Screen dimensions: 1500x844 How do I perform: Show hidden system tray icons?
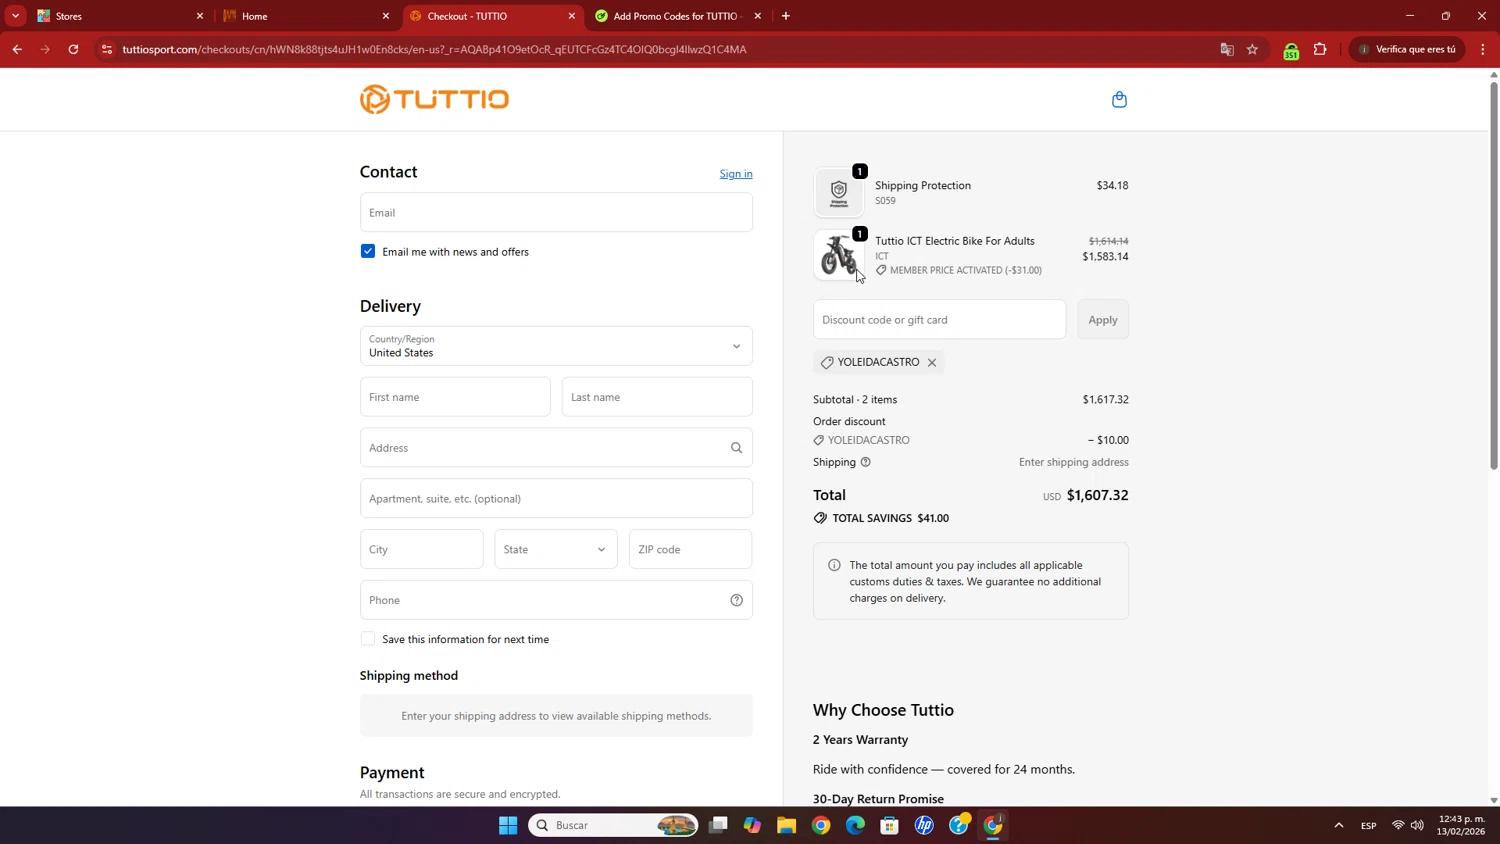pyautogui.click(x=1338, y=825)
